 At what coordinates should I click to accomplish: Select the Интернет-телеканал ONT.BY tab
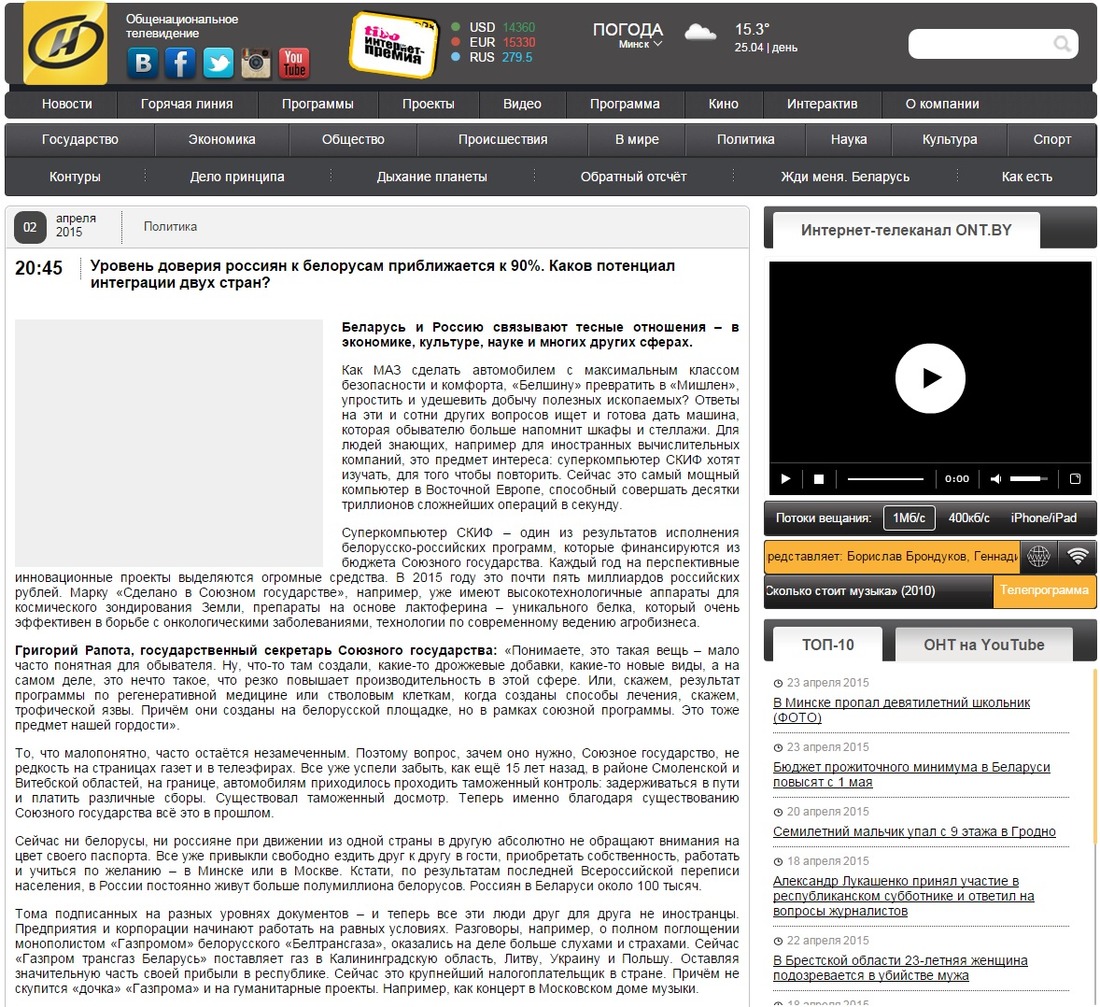(906, 230)
